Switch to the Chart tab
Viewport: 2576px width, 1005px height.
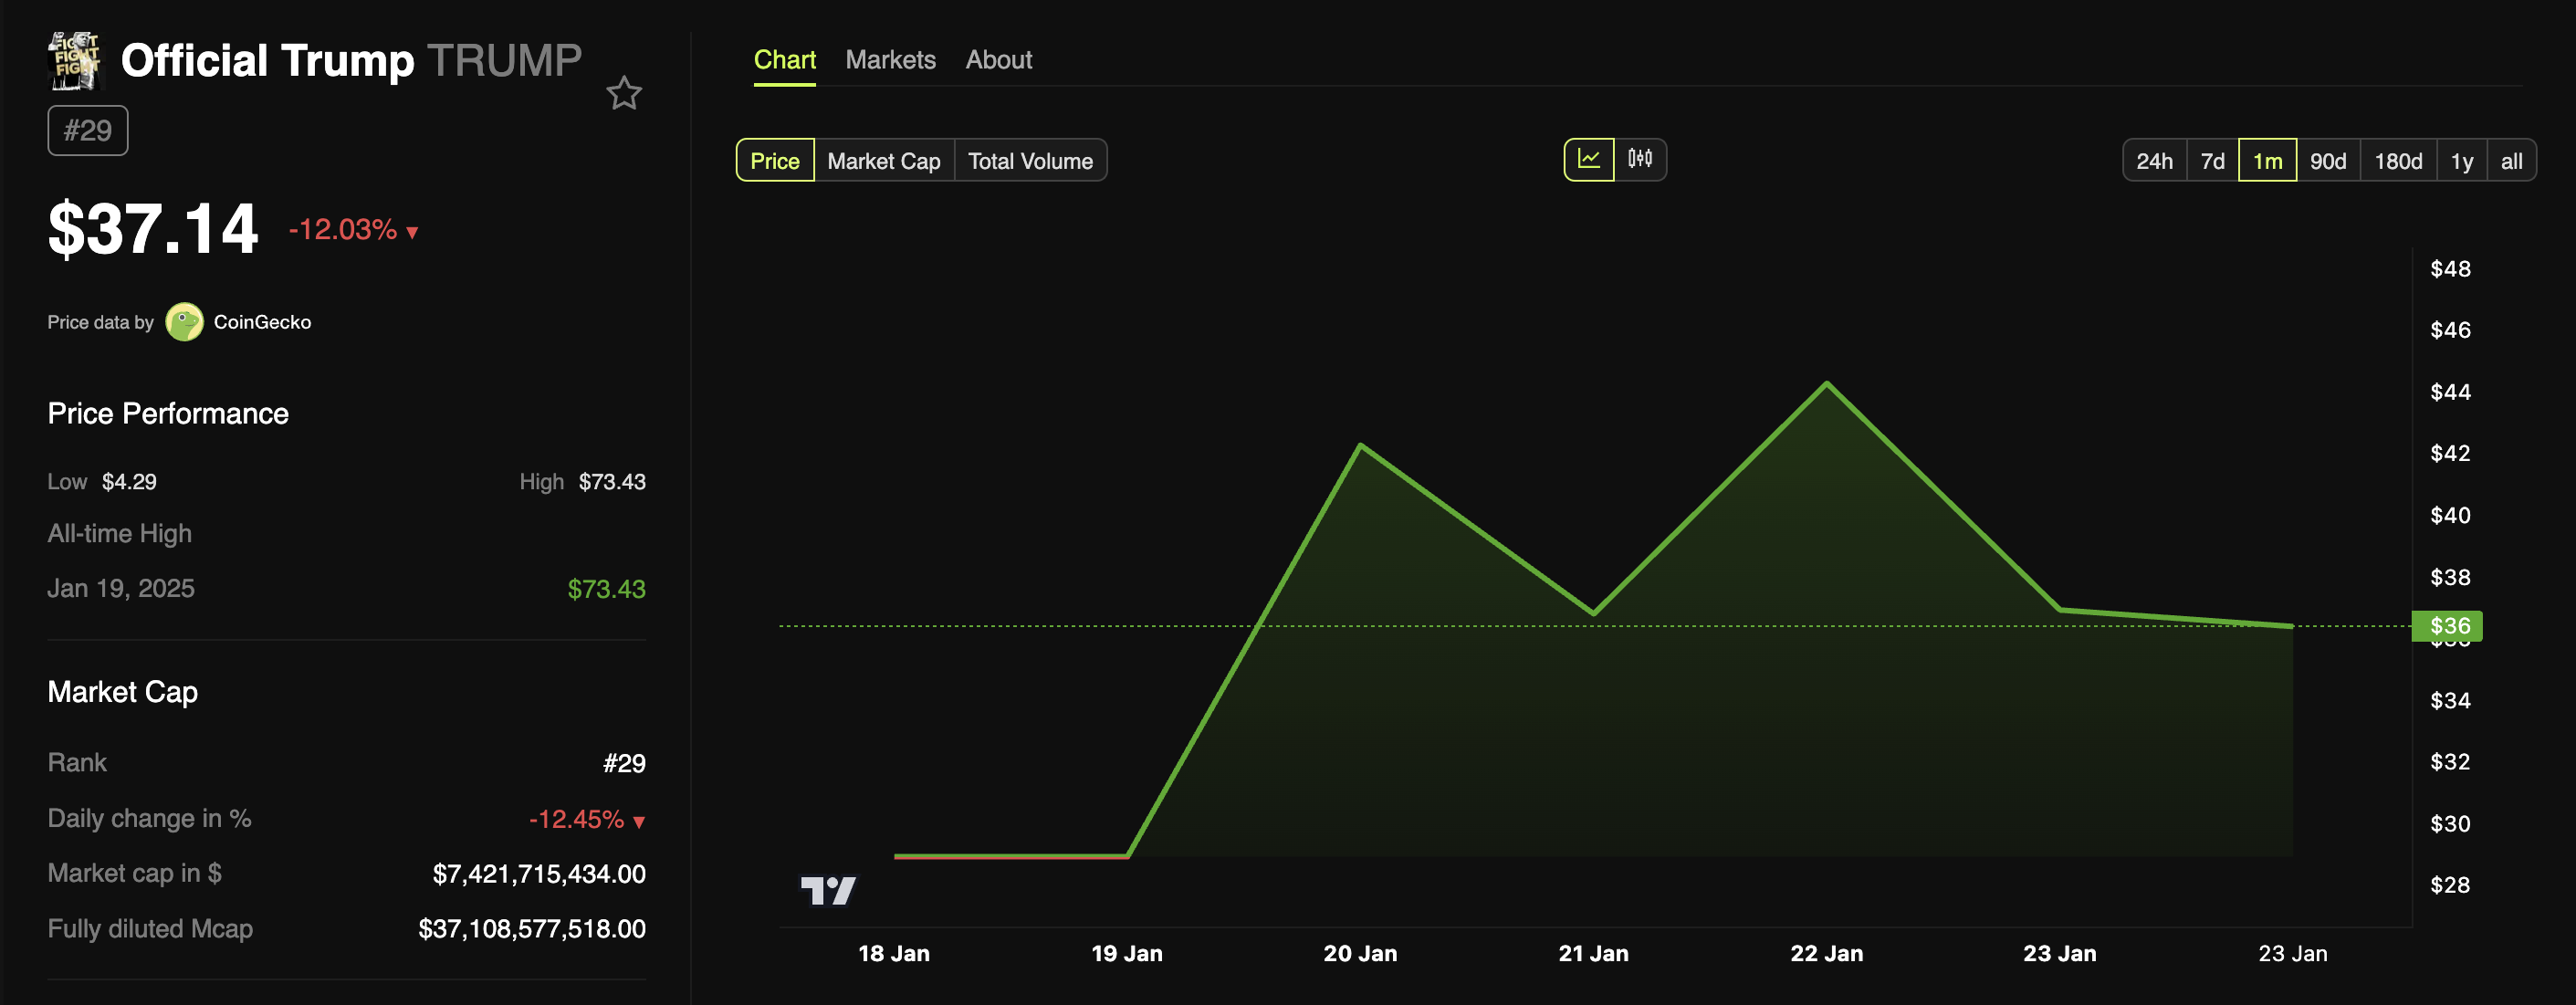784,60
